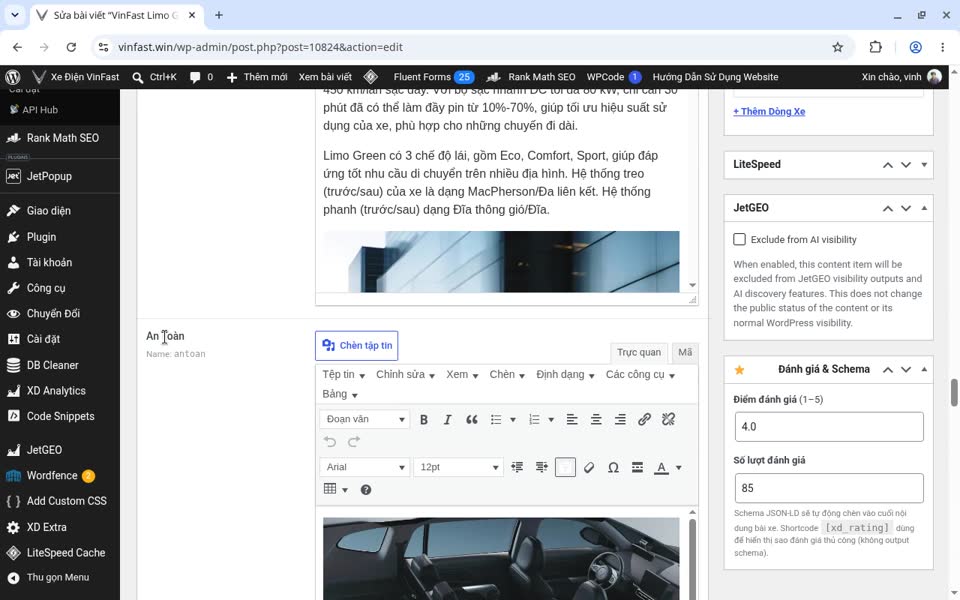Screen dimensions: 960x600
Task: Open LiteSpeed diamond icon in admin bar
Action: coord(370,77)
